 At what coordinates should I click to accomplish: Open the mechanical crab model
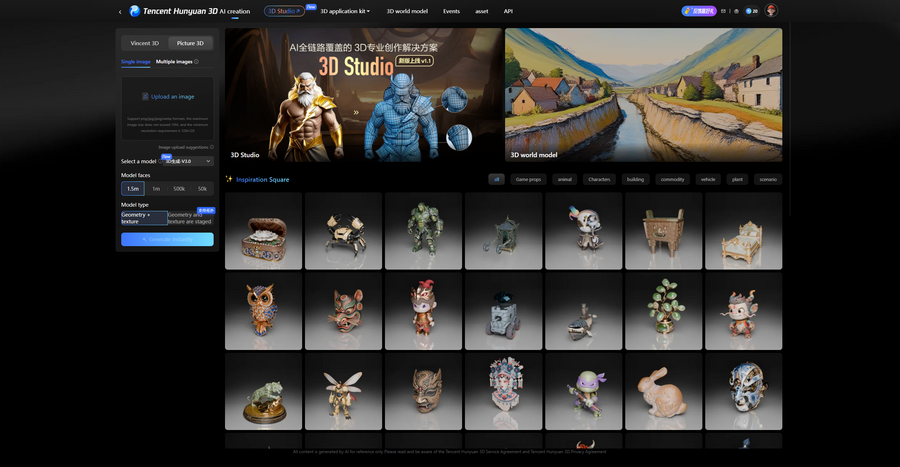343,231
